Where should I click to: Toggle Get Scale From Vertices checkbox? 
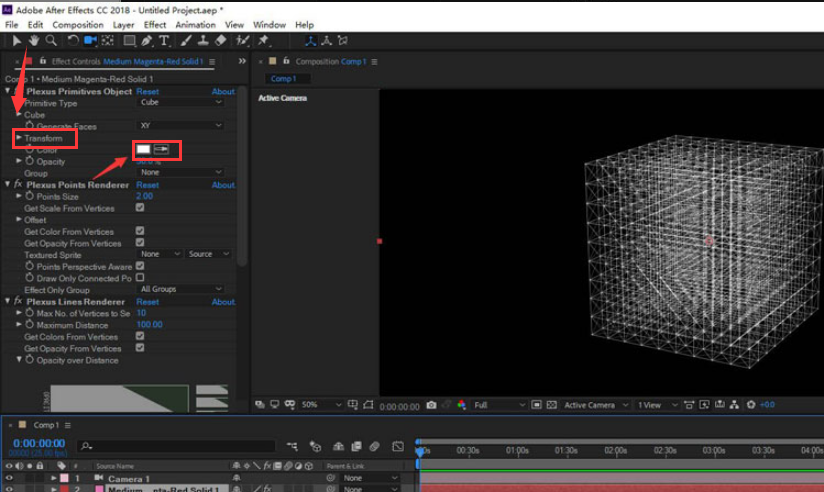pyautogui.click(x=140, y=208)
